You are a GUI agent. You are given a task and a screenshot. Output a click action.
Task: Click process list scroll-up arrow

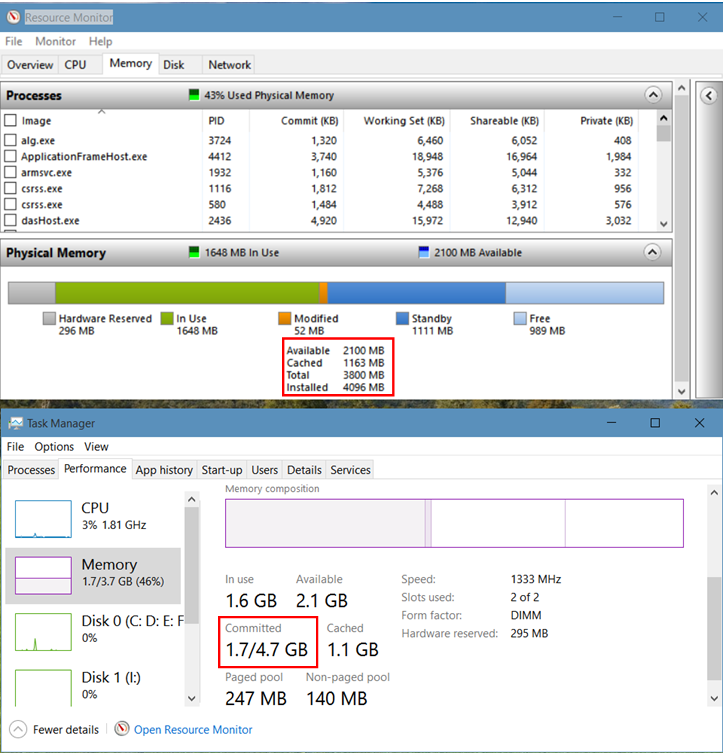(x=664, y=118)
